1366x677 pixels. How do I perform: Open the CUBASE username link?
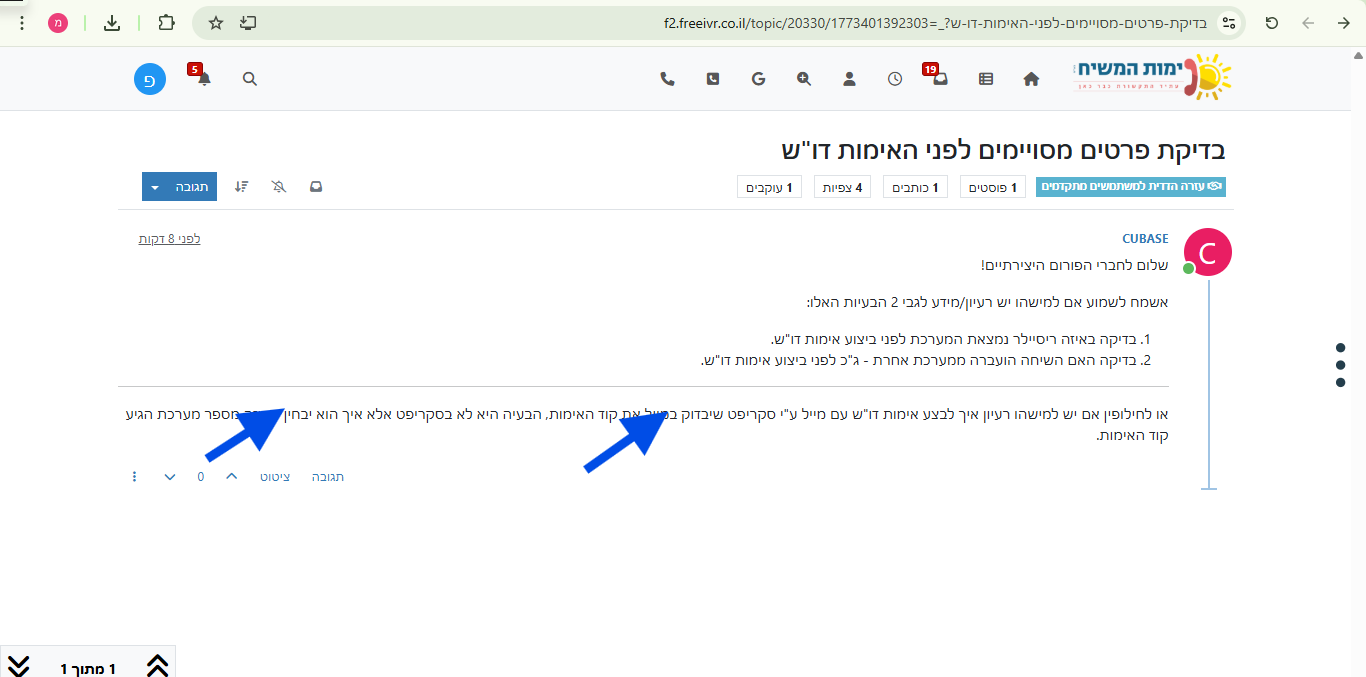1146,238
